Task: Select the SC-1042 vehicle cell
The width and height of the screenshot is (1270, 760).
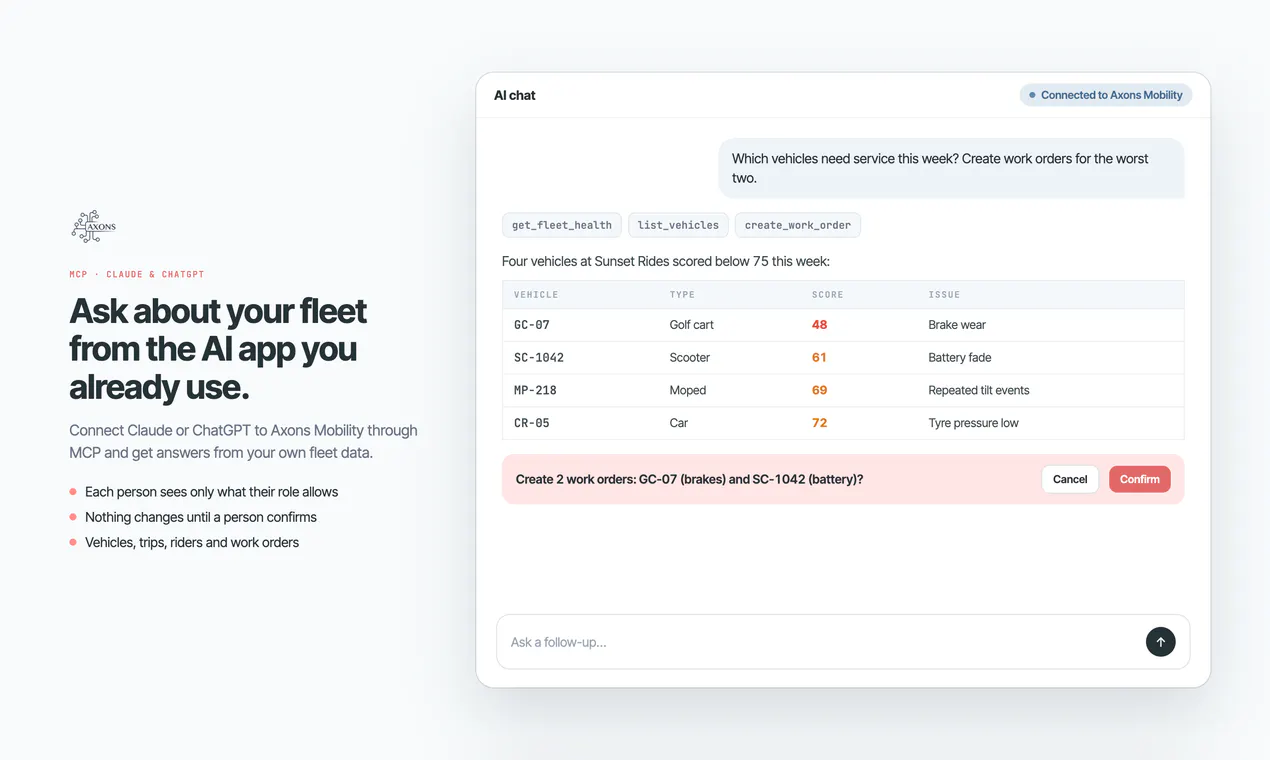Action: point(538,357)
